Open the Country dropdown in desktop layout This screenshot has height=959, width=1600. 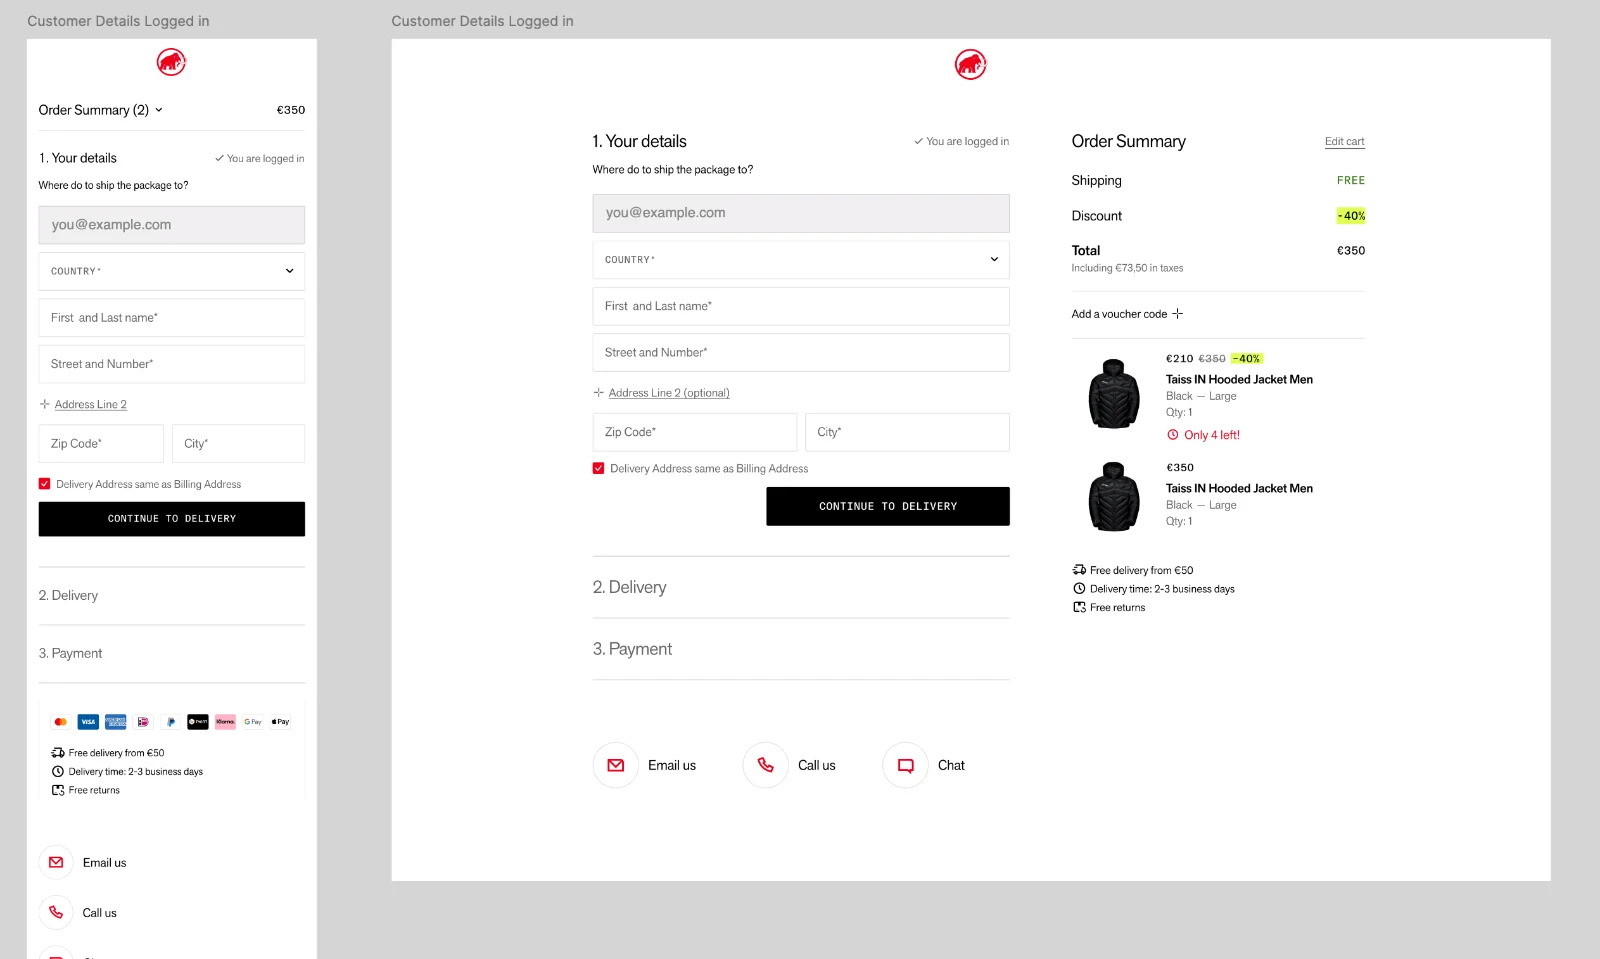pos(800,260)
